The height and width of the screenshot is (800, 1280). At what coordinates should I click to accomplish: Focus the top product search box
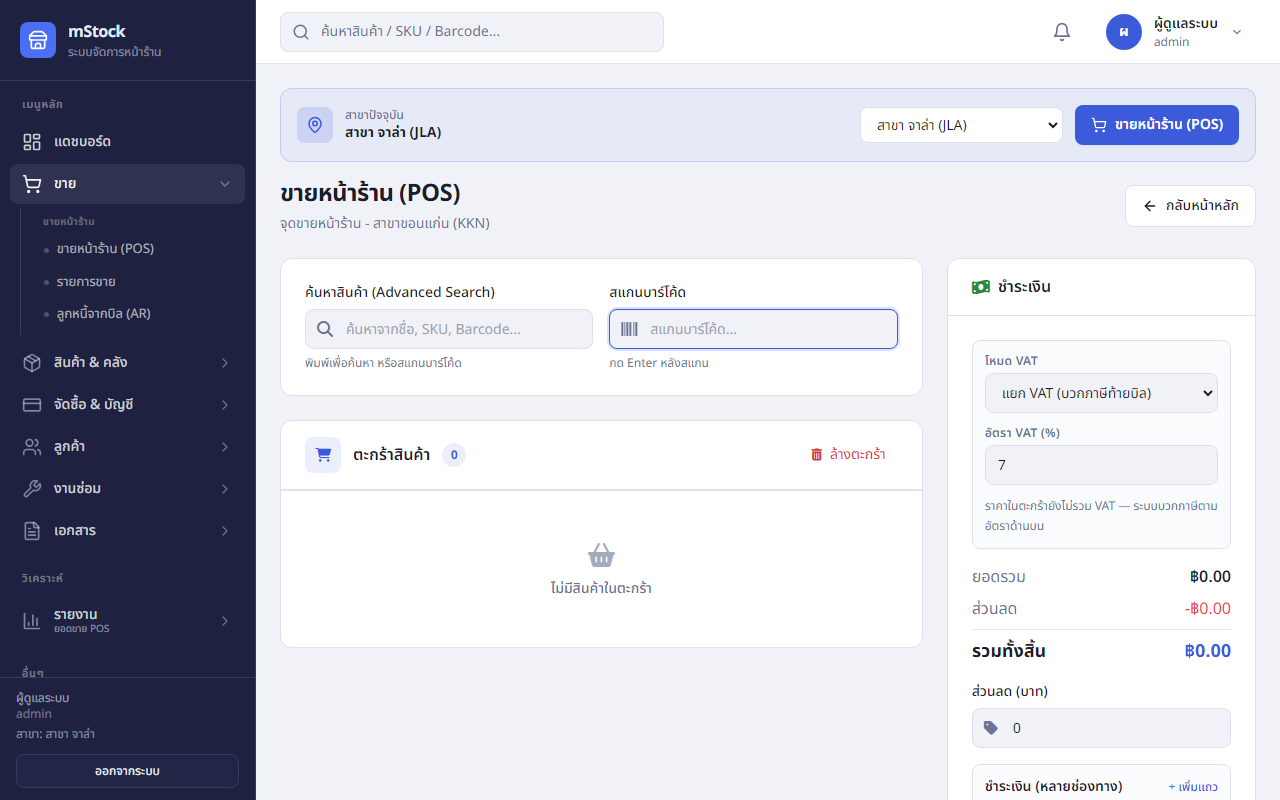472,32
